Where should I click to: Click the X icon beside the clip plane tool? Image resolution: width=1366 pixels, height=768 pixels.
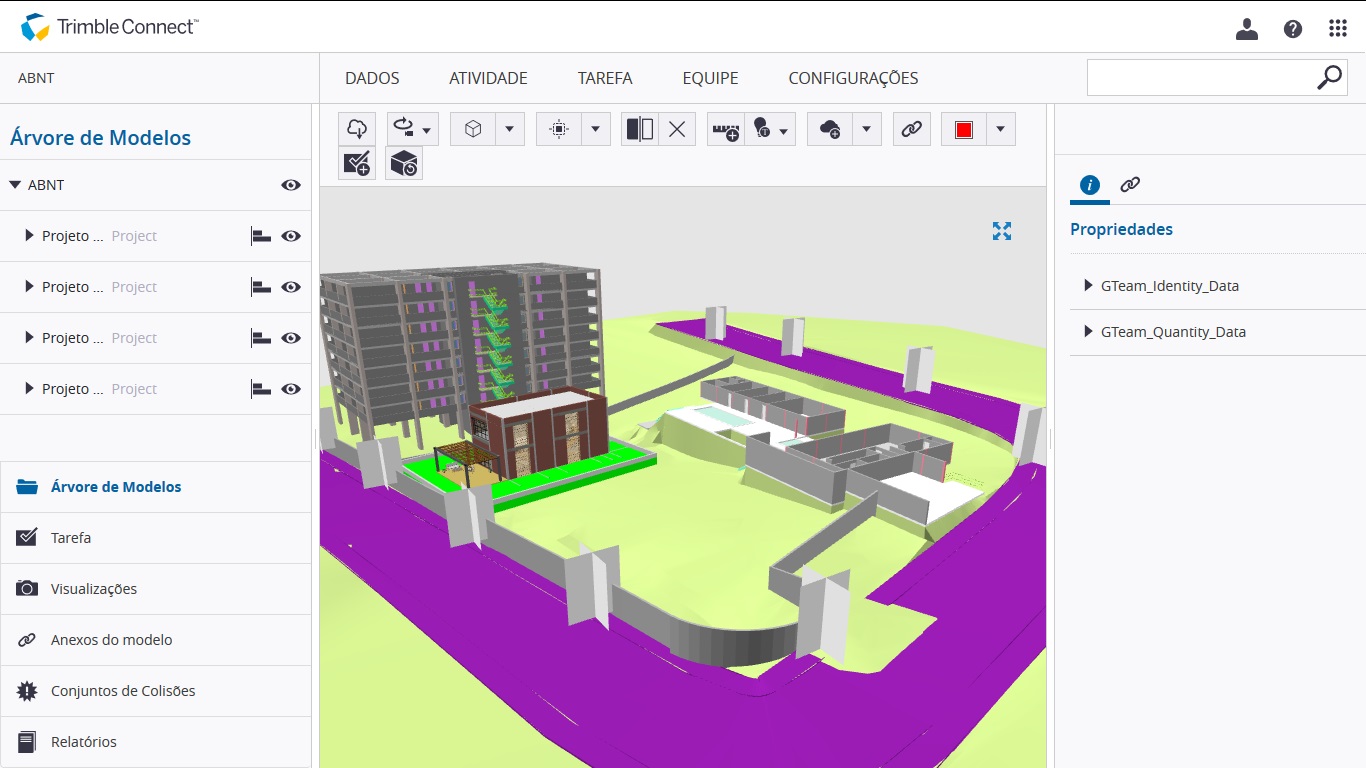click(677, 129)
